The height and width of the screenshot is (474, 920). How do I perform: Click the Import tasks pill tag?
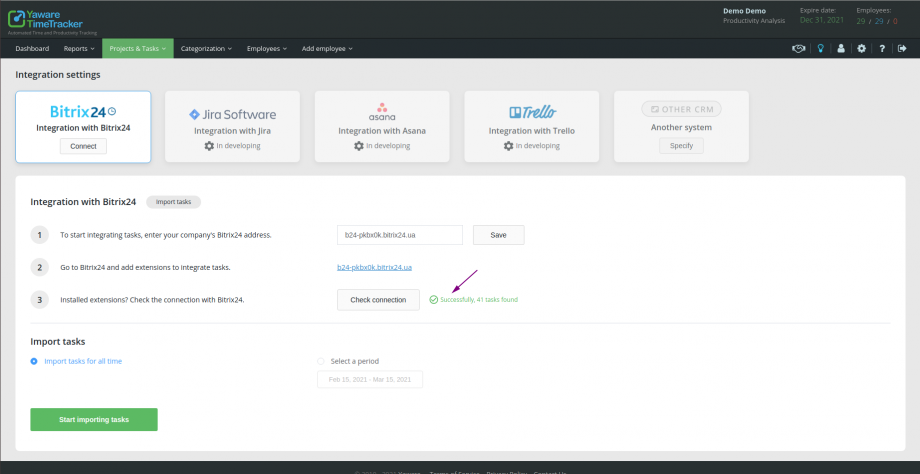pyautogui.click(x=174, y=202)
